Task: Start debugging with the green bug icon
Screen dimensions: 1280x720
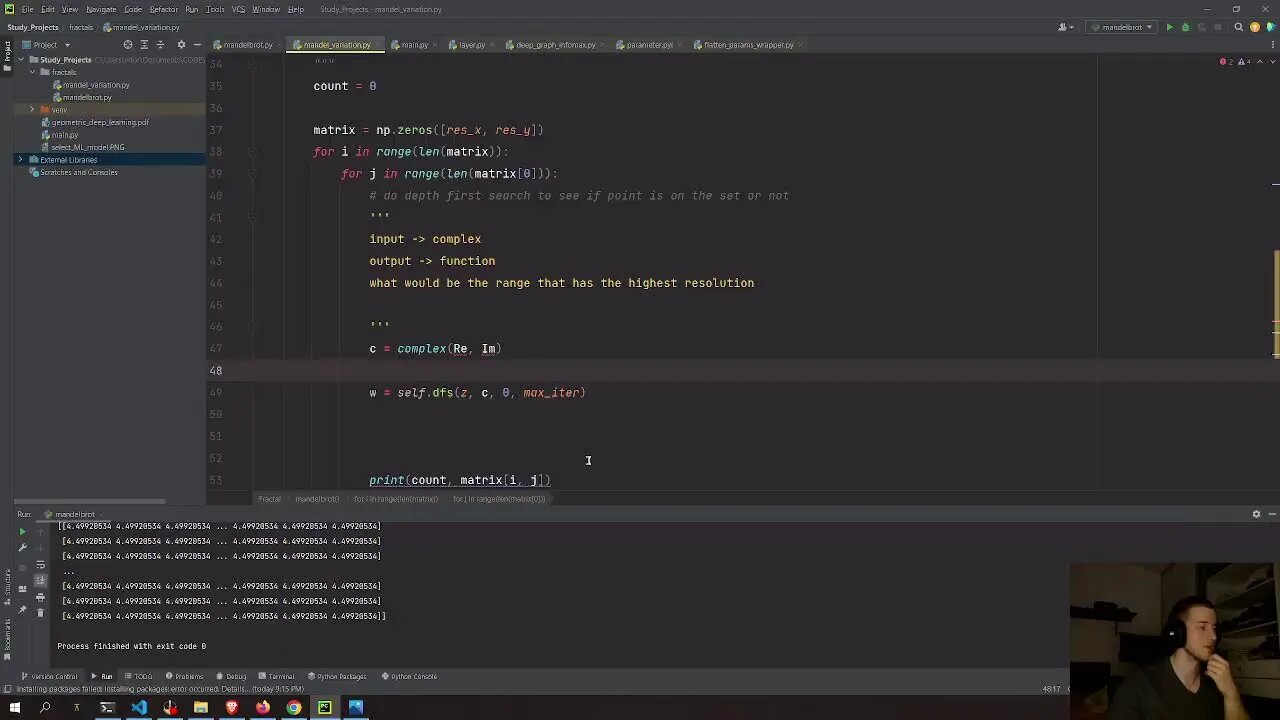Action: 1185,27
